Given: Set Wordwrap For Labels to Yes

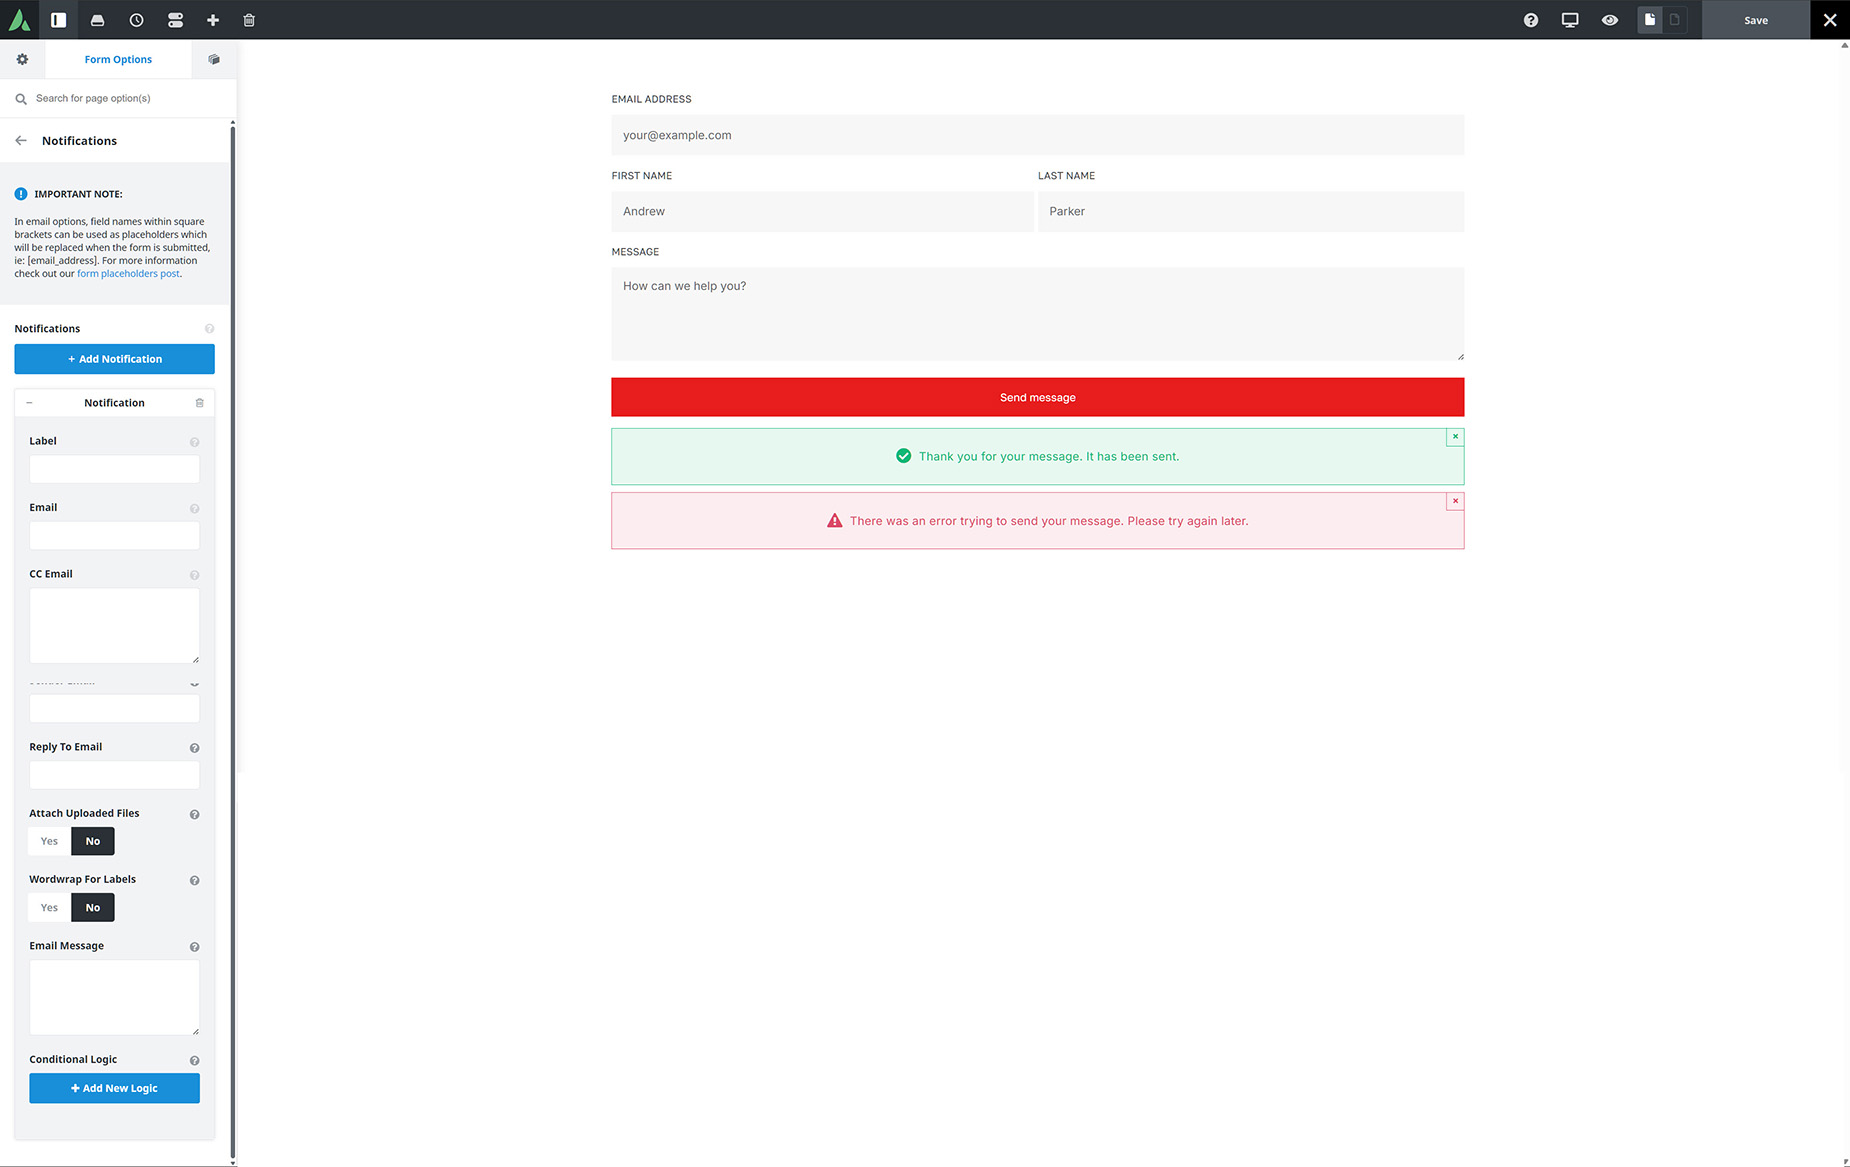Looking at the screenshot, I should tap(49, 908).
